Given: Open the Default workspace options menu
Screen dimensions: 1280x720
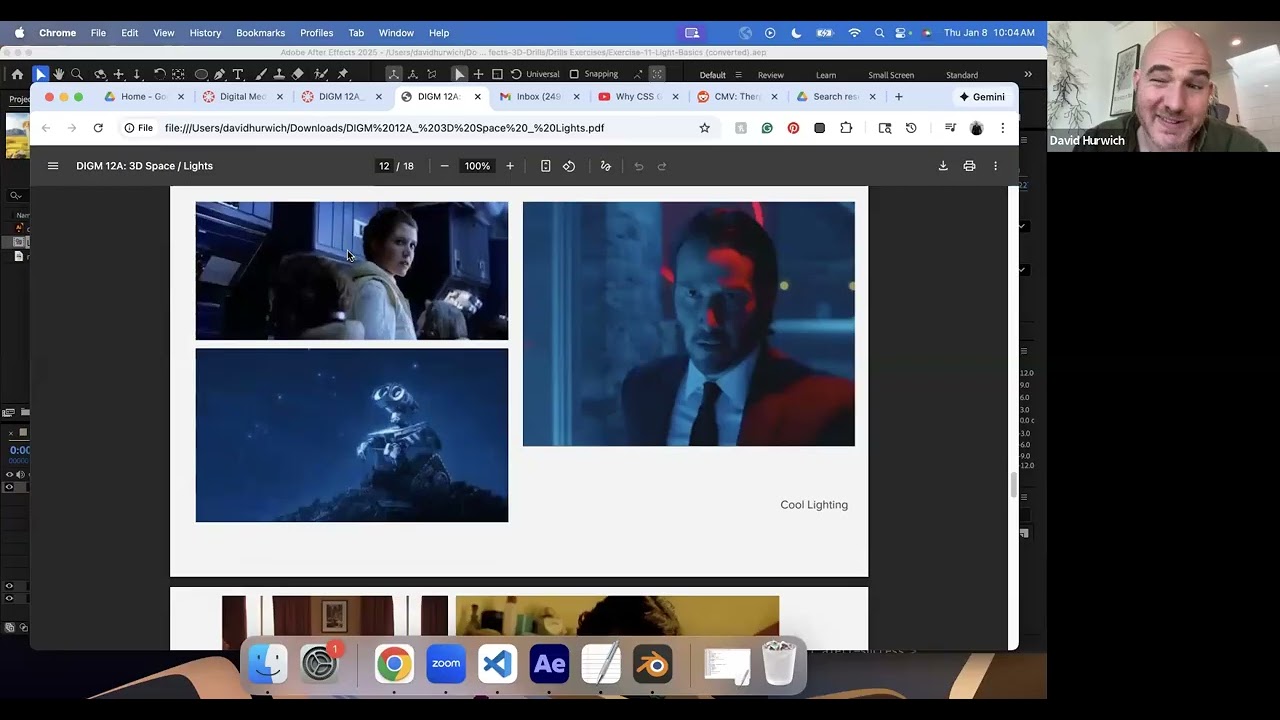Looking at the screenshot, I should tap(738, 75).
